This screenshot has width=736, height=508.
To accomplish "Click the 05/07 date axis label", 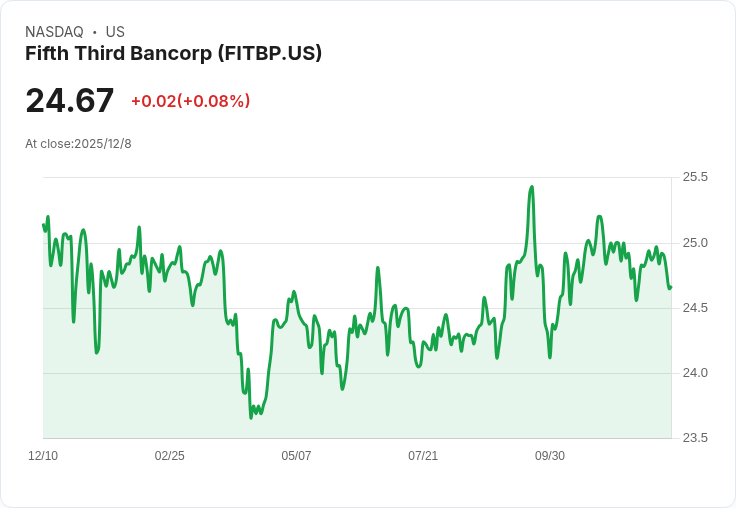I will click(296, 455).
